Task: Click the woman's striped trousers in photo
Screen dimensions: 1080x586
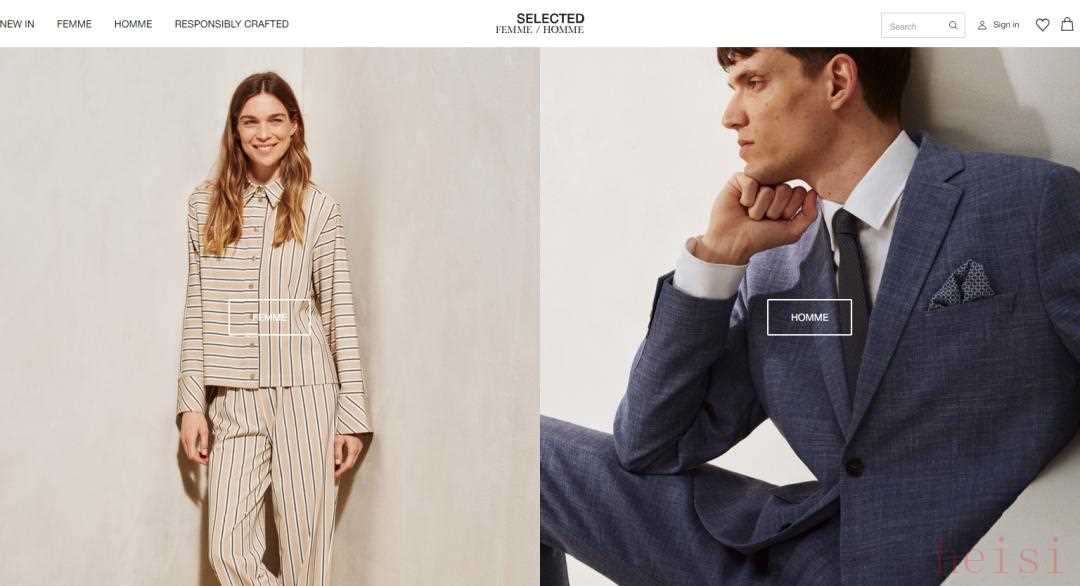Action: click(273, 482)
